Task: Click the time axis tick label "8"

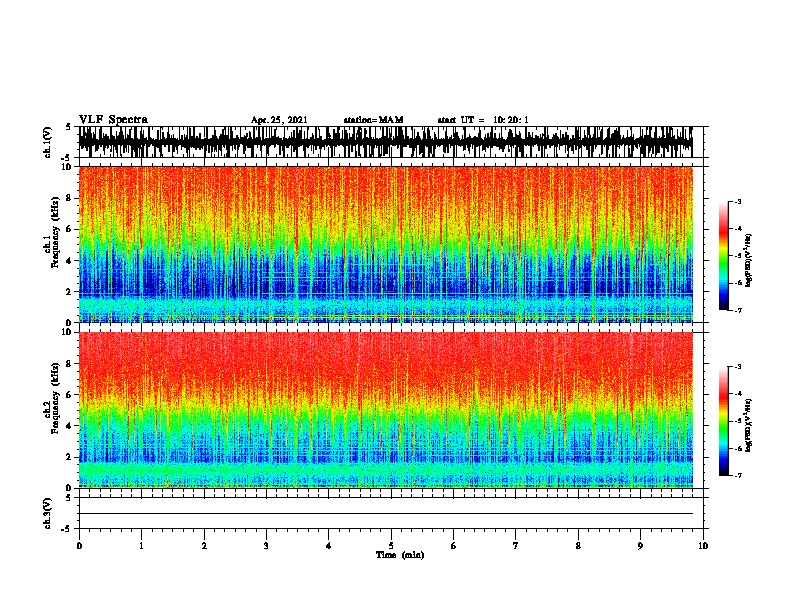Action: [578, 545]
